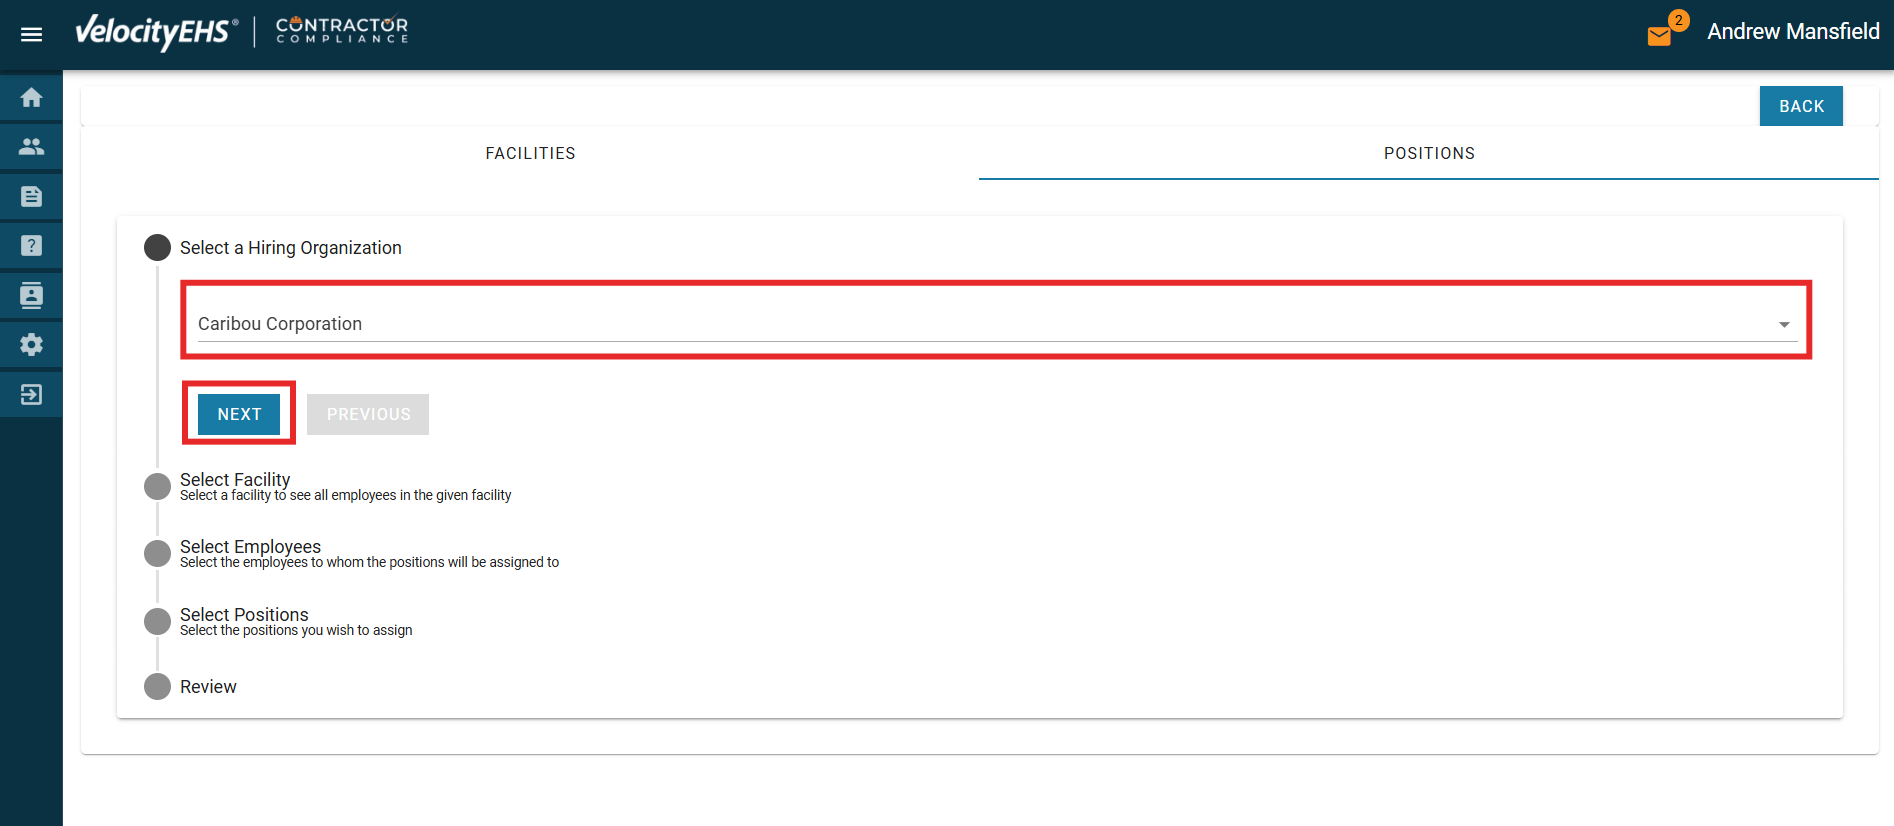
Task: Open the contact badge icon in sidebar
Action: tap(31, 295)
